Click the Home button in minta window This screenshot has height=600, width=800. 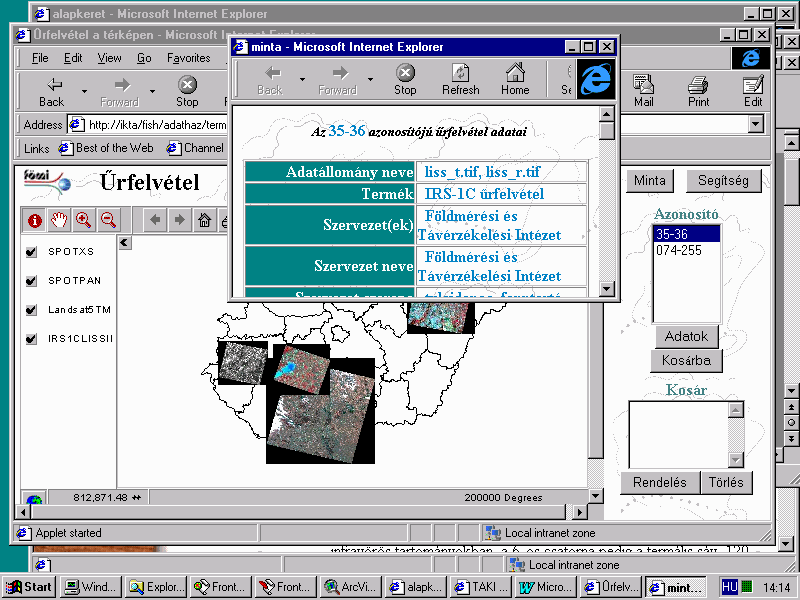click(515, 79)
